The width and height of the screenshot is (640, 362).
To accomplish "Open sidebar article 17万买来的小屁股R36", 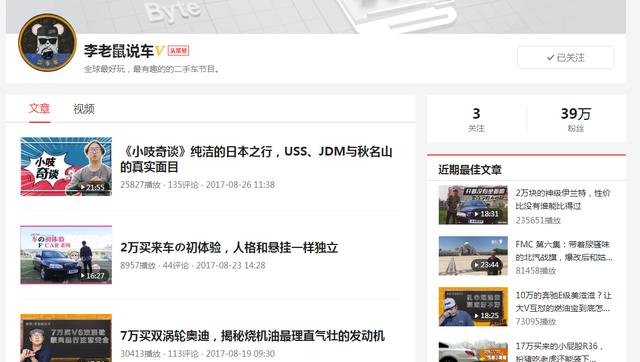I will pyautogui.click(x=559, y=351).
